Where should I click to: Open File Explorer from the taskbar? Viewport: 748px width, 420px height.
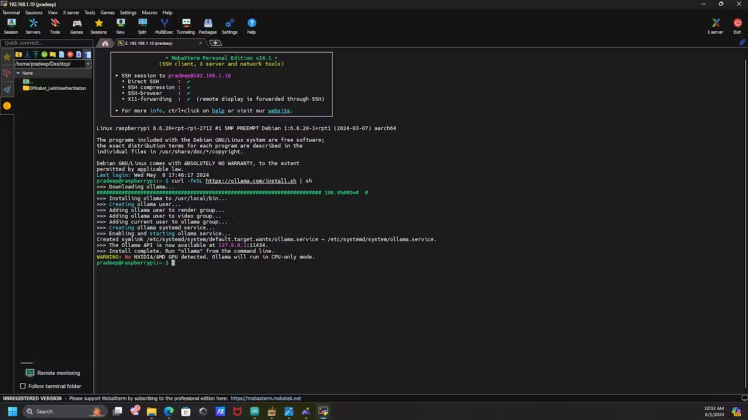tap(152, 411)
